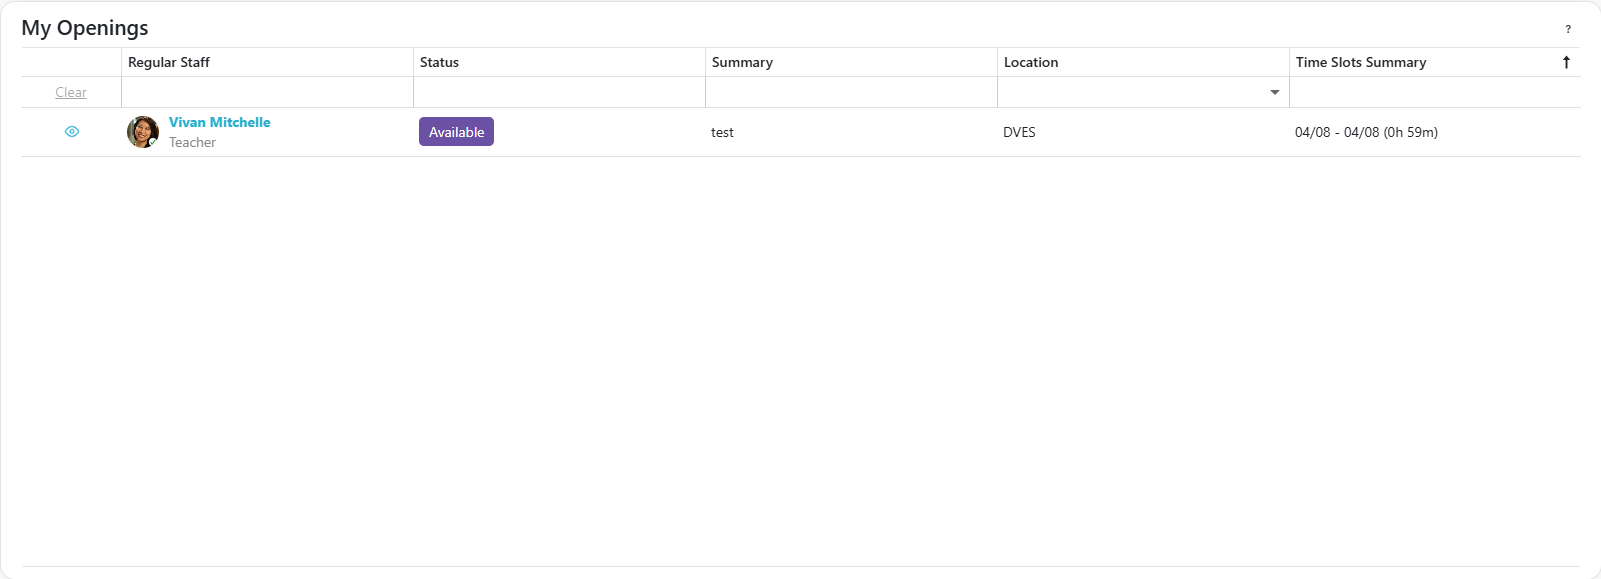The width and height of the screenshot is (1601, 579).
Task: Click the purple Available status badge
Action: click(x=456, y=132)
